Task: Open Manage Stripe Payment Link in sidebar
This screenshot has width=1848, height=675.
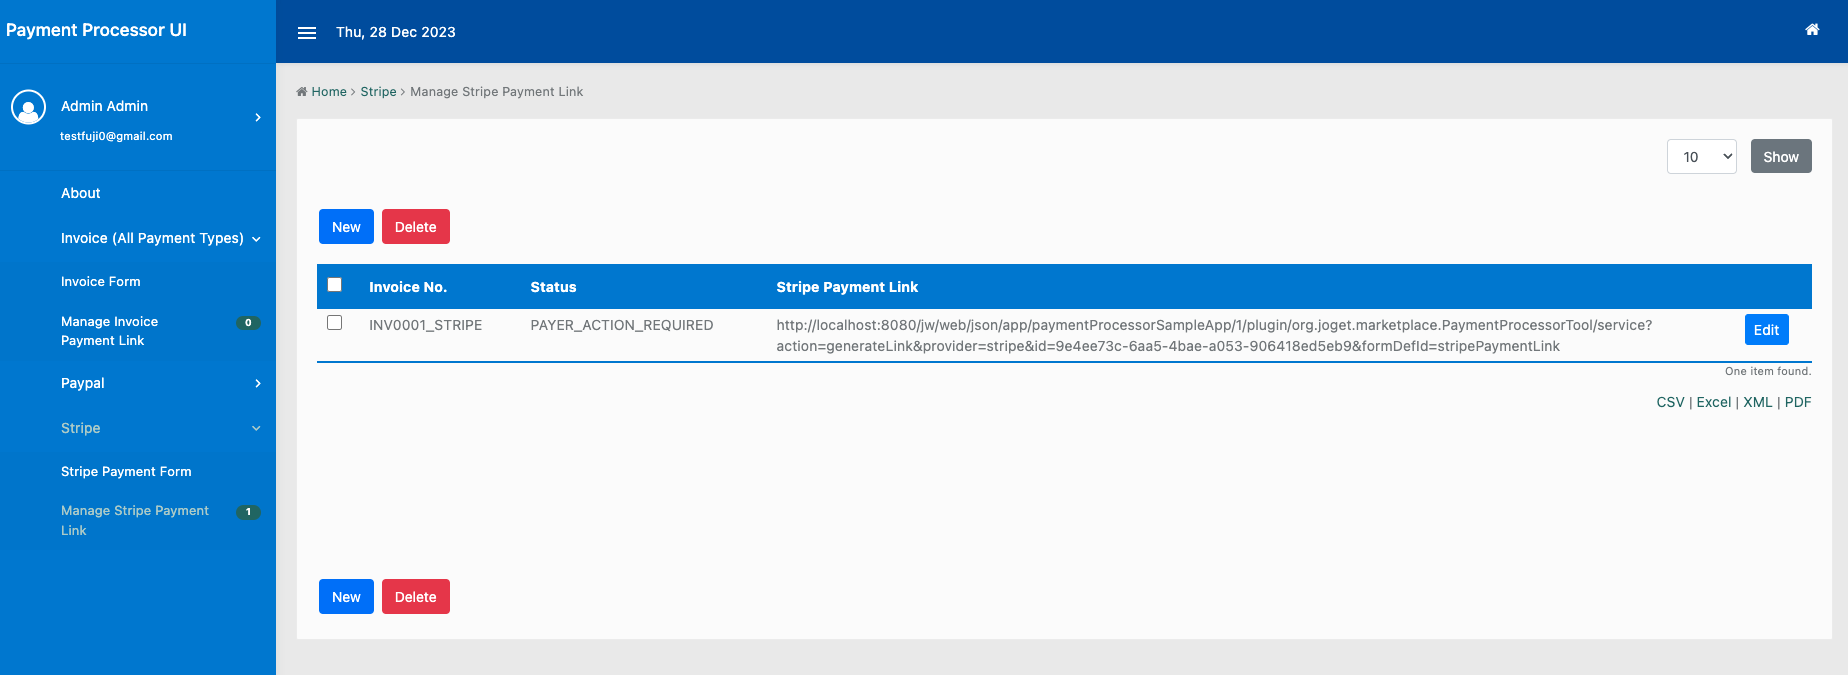Action: [135, 521]
